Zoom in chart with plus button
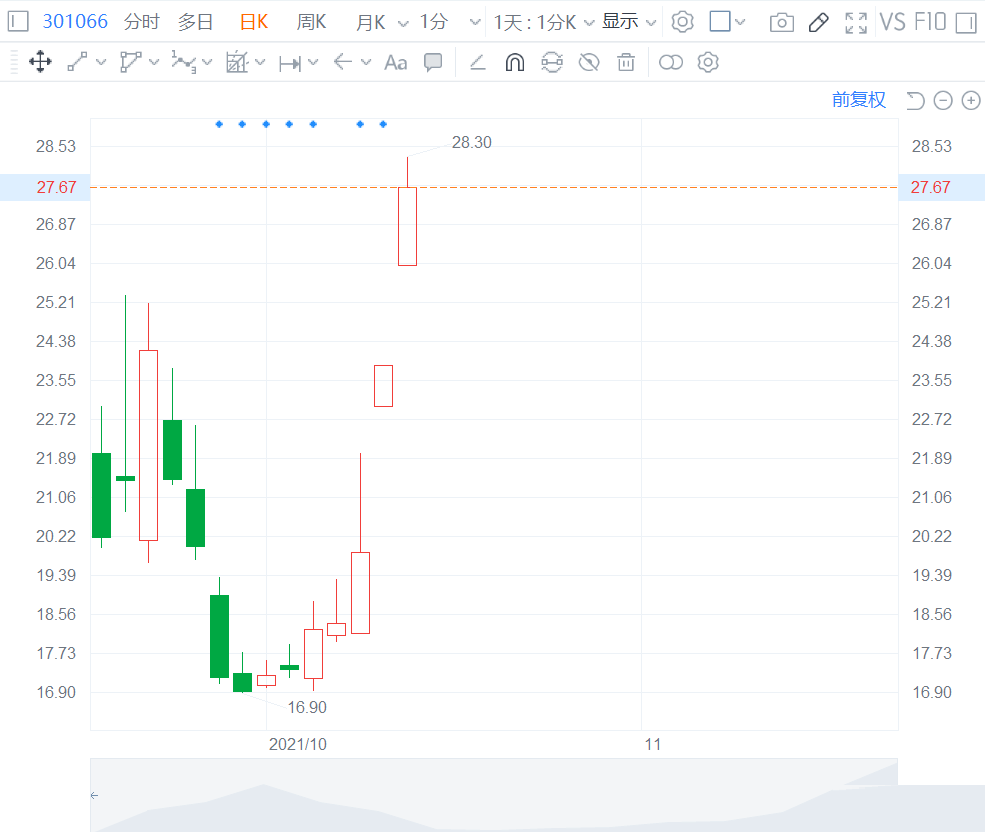The height and width of the screenshot is (832, 985). pyautogui.click(x=970, y=100)
